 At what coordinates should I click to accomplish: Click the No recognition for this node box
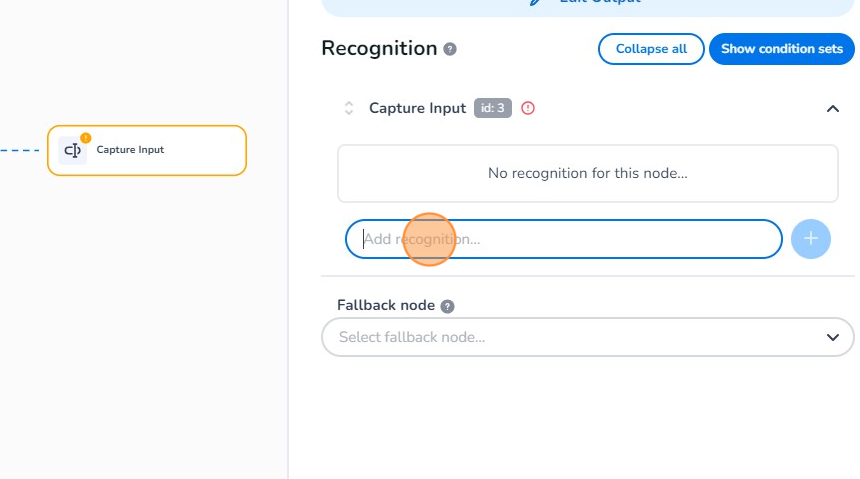tap(587, 173)
